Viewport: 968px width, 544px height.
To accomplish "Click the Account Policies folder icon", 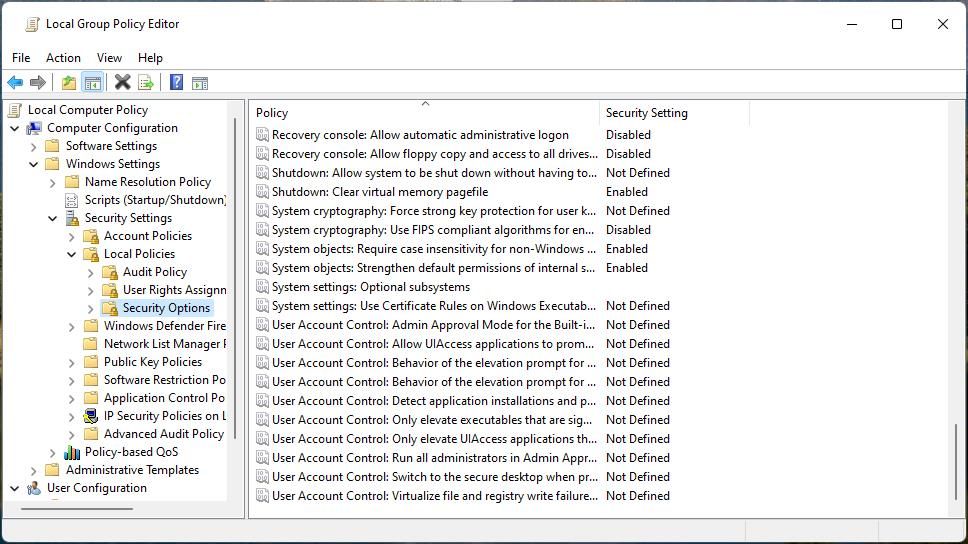I will 91,236.
